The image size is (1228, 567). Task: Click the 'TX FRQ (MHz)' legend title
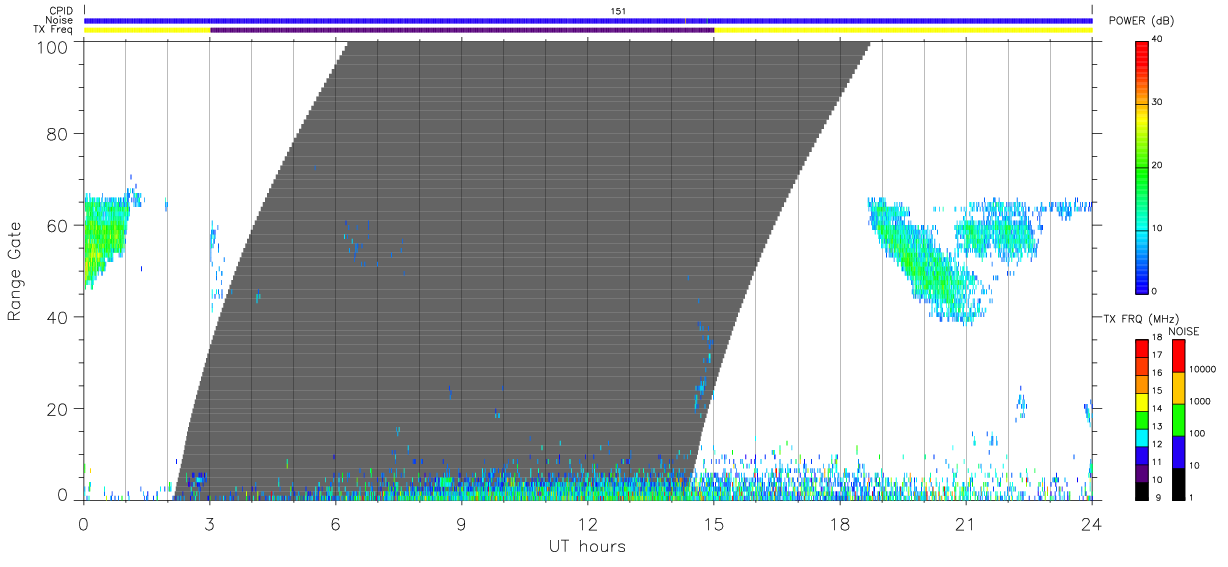pos(1140,319)
